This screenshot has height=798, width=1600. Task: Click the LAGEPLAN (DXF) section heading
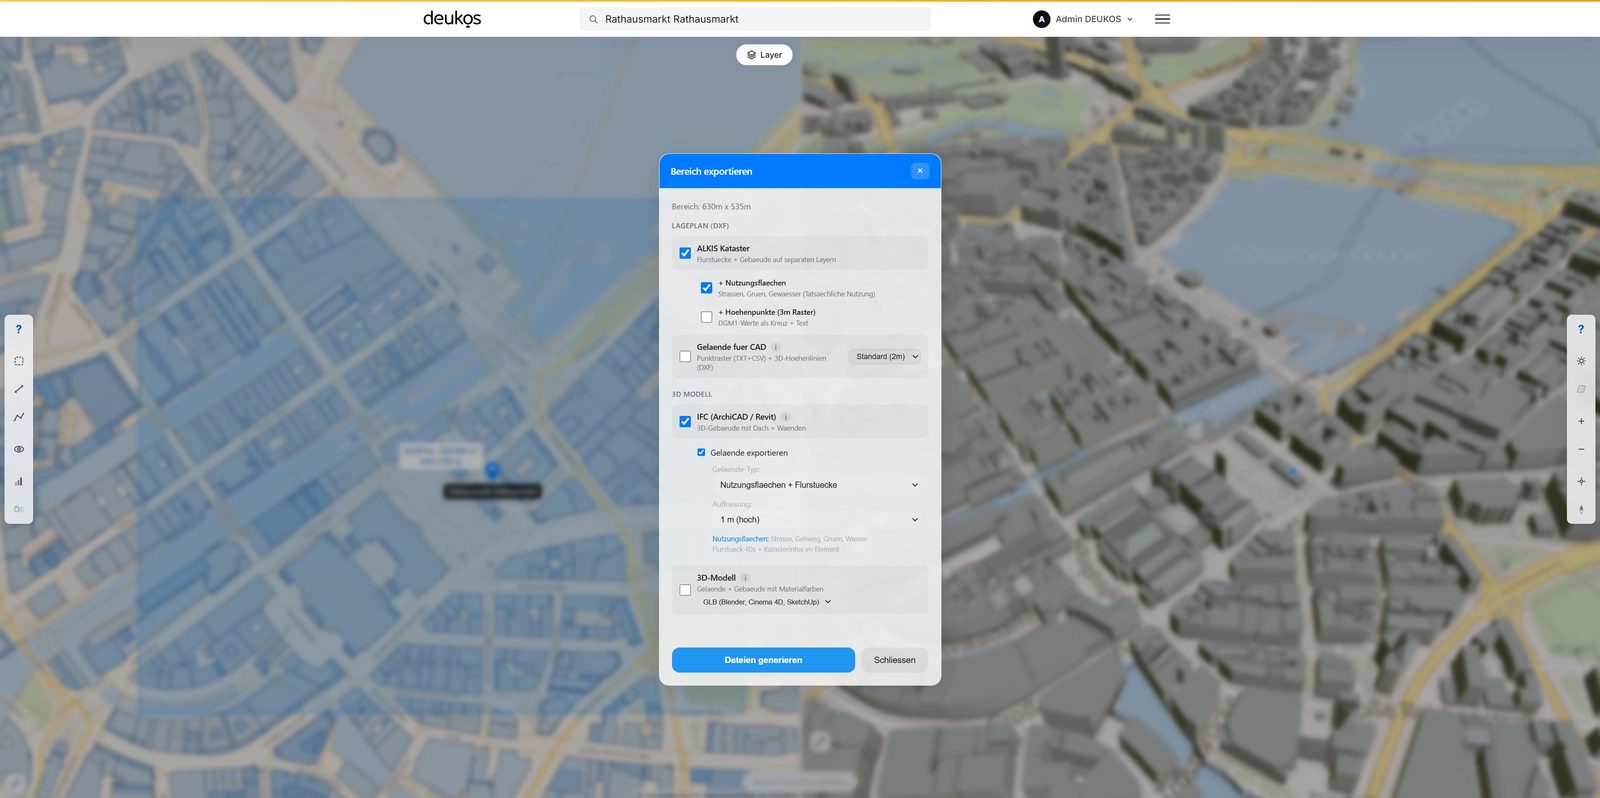(x=700, y=226)
